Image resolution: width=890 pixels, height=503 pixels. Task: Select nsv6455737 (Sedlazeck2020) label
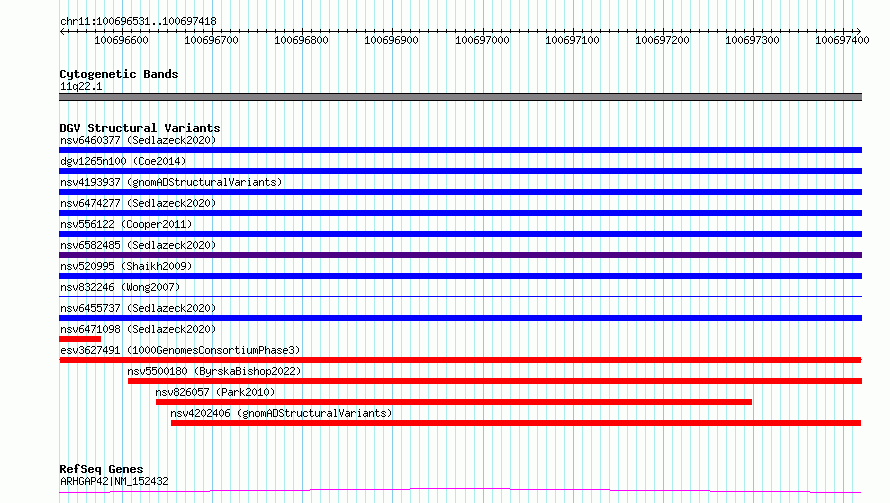[138, 308]
